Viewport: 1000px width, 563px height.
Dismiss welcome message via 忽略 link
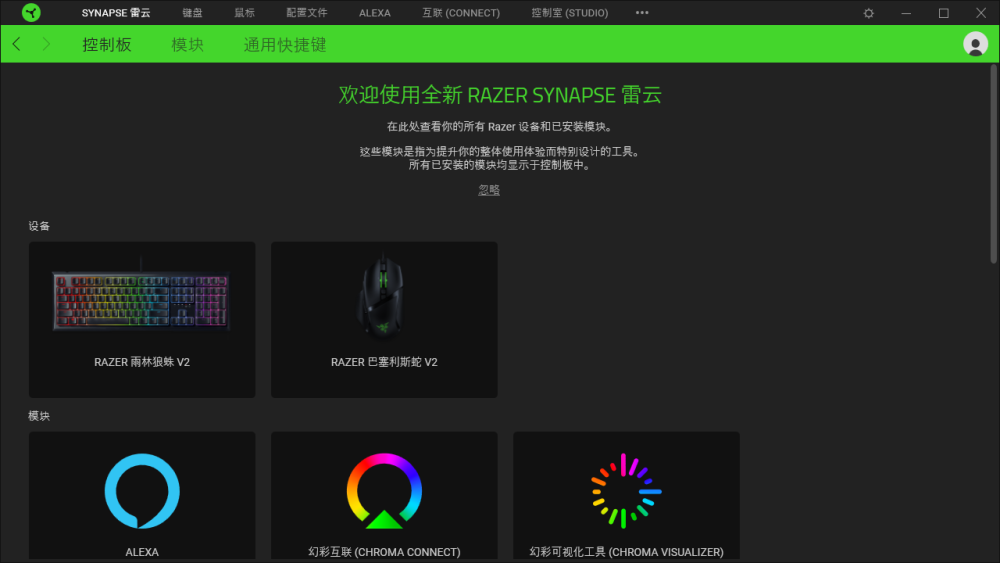click(x=489, y=189)
